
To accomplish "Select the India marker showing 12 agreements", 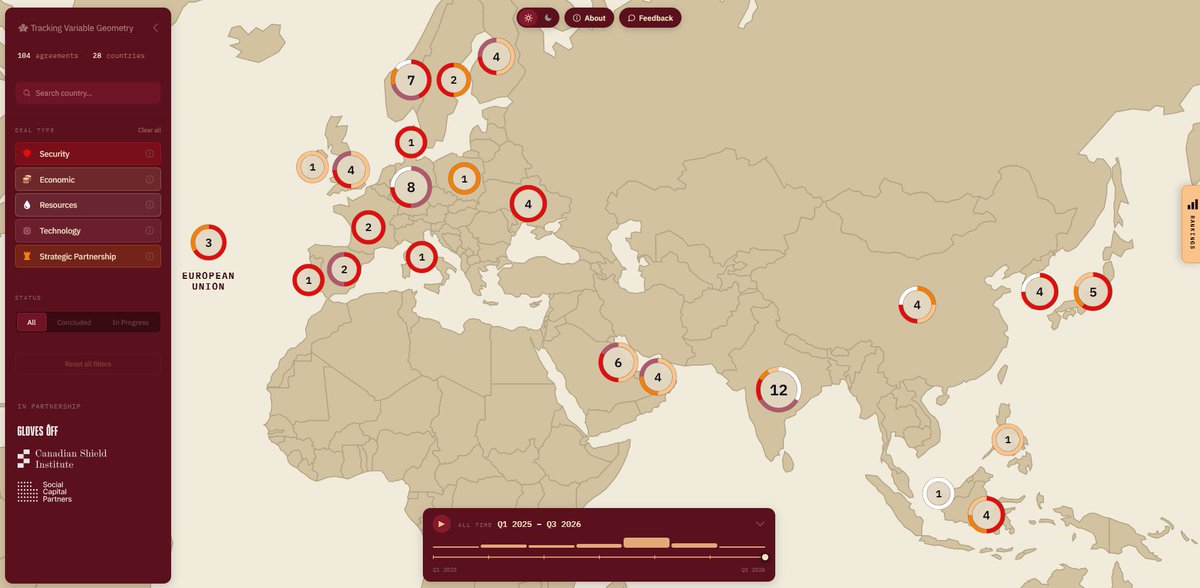I will coord(779,390).
